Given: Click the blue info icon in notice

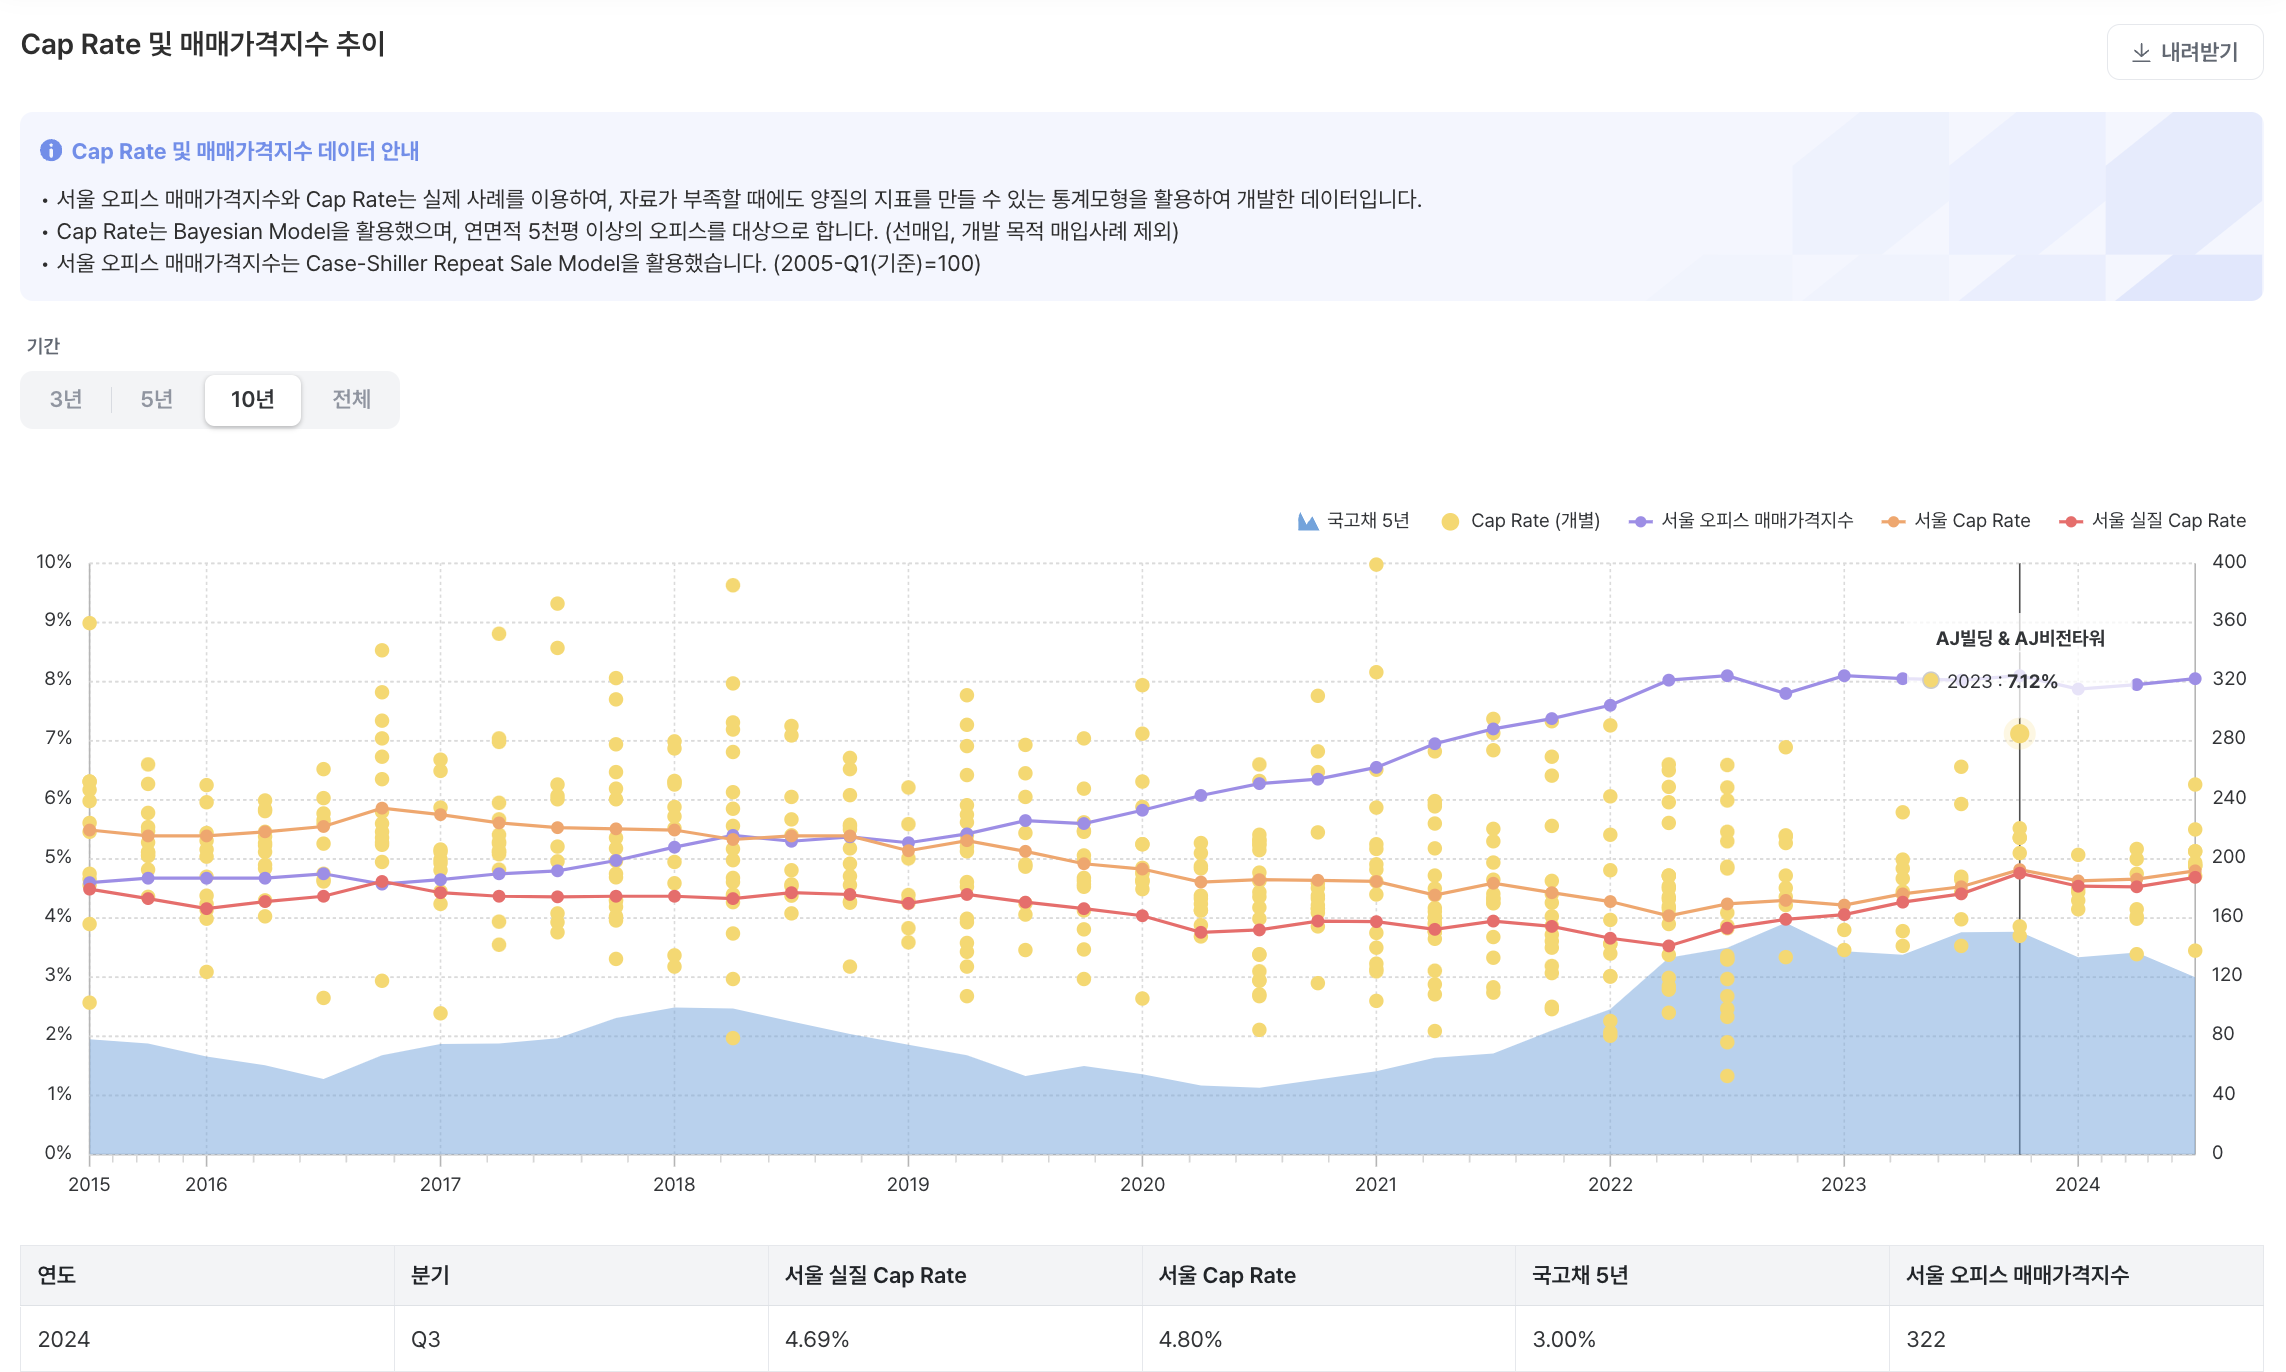Looking at the screenshot, I should (50, 150).
